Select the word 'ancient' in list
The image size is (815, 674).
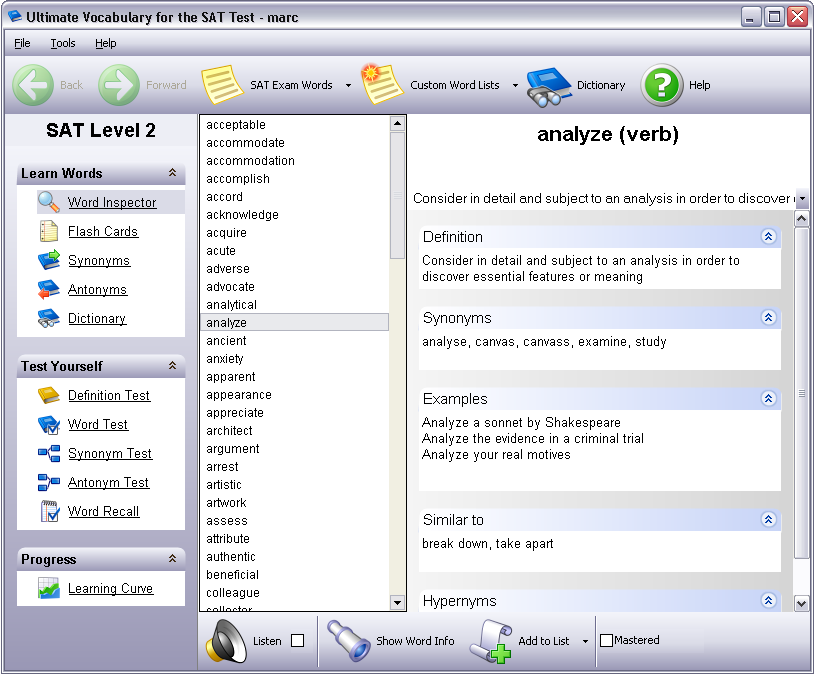point(294,341)
